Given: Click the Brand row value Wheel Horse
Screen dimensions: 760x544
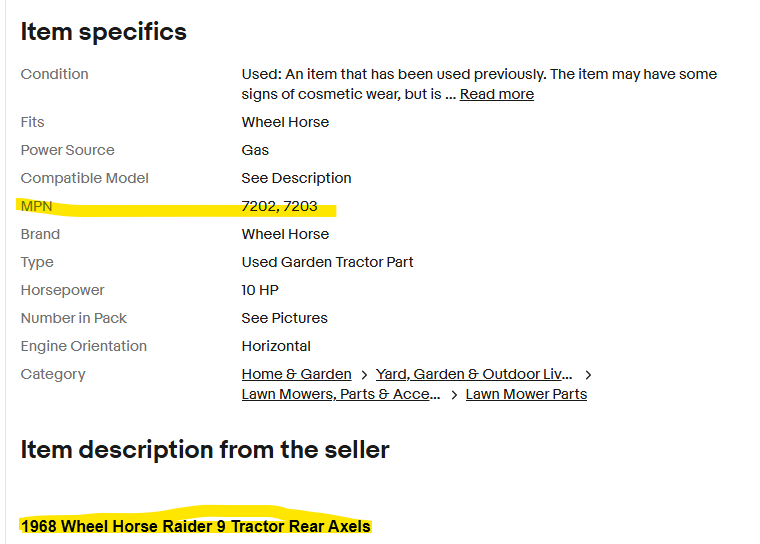Looking at the screenshot, I should click(285, 234).
